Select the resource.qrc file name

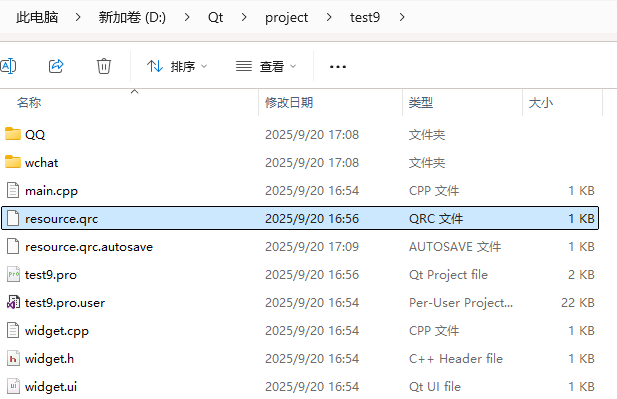[x=61, y=219]
